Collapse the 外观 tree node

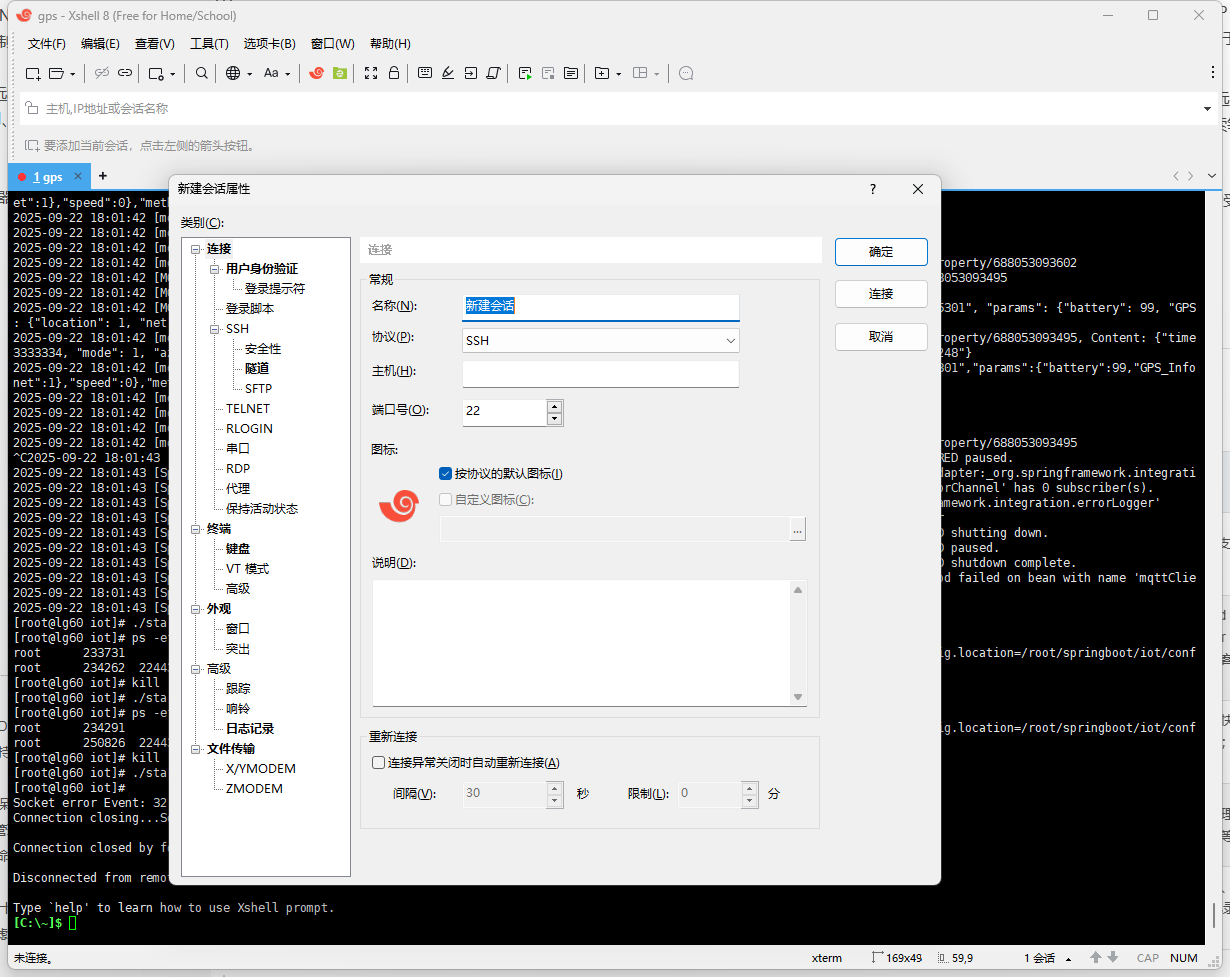[x=196, y=609]
